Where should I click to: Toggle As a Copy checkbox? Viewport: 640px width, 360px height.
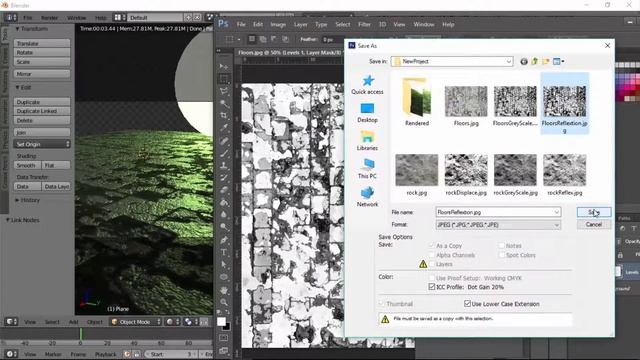point(432,246)
